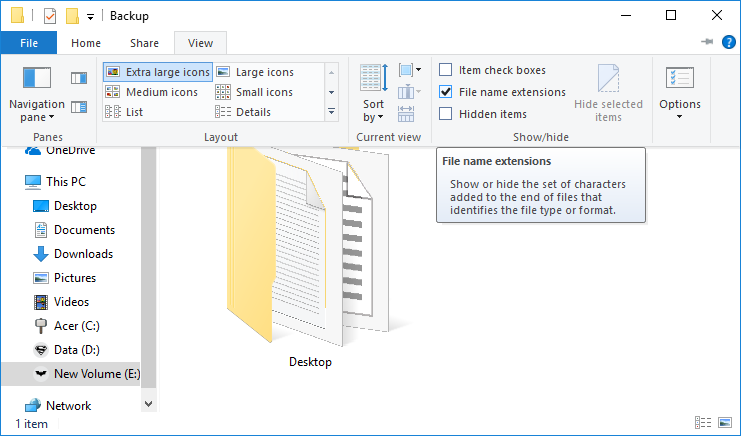Switch to large thumbnails view in status bar
Image resolution: width=741 pixels, height=436 pixels.
click(x=723, y=423)
